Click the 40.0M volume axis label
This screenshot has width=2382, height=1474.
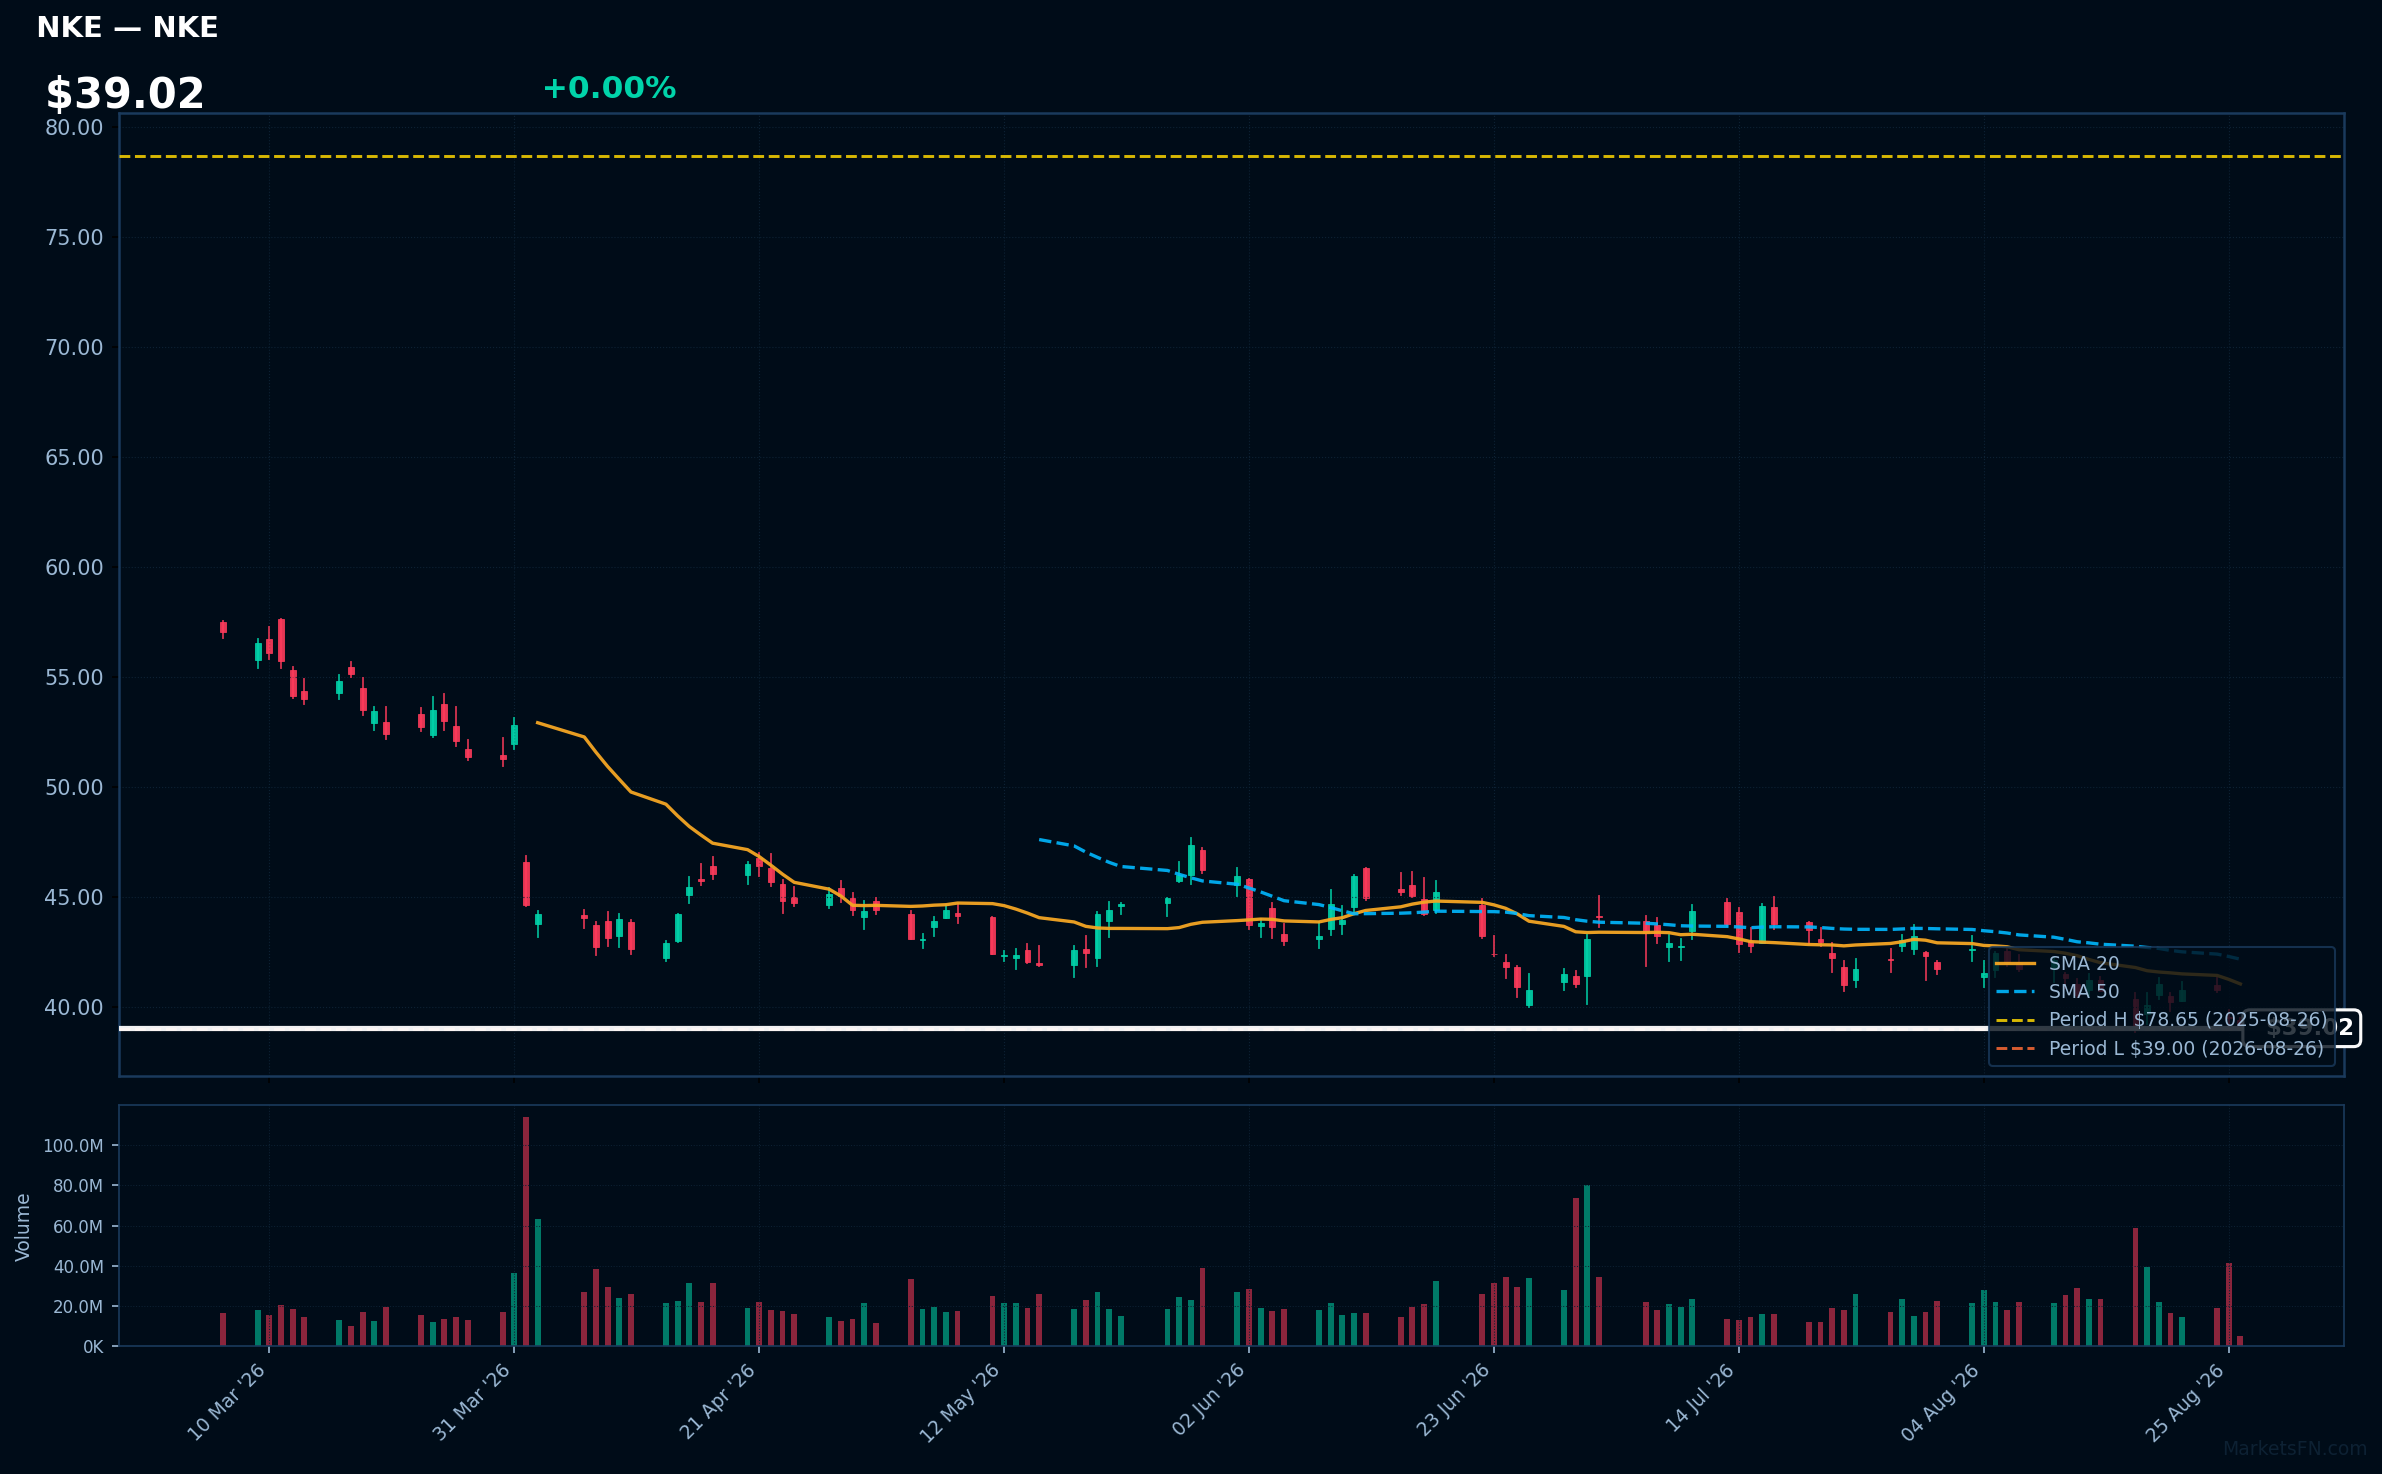pyautogui.click(x=78, y=1267)
